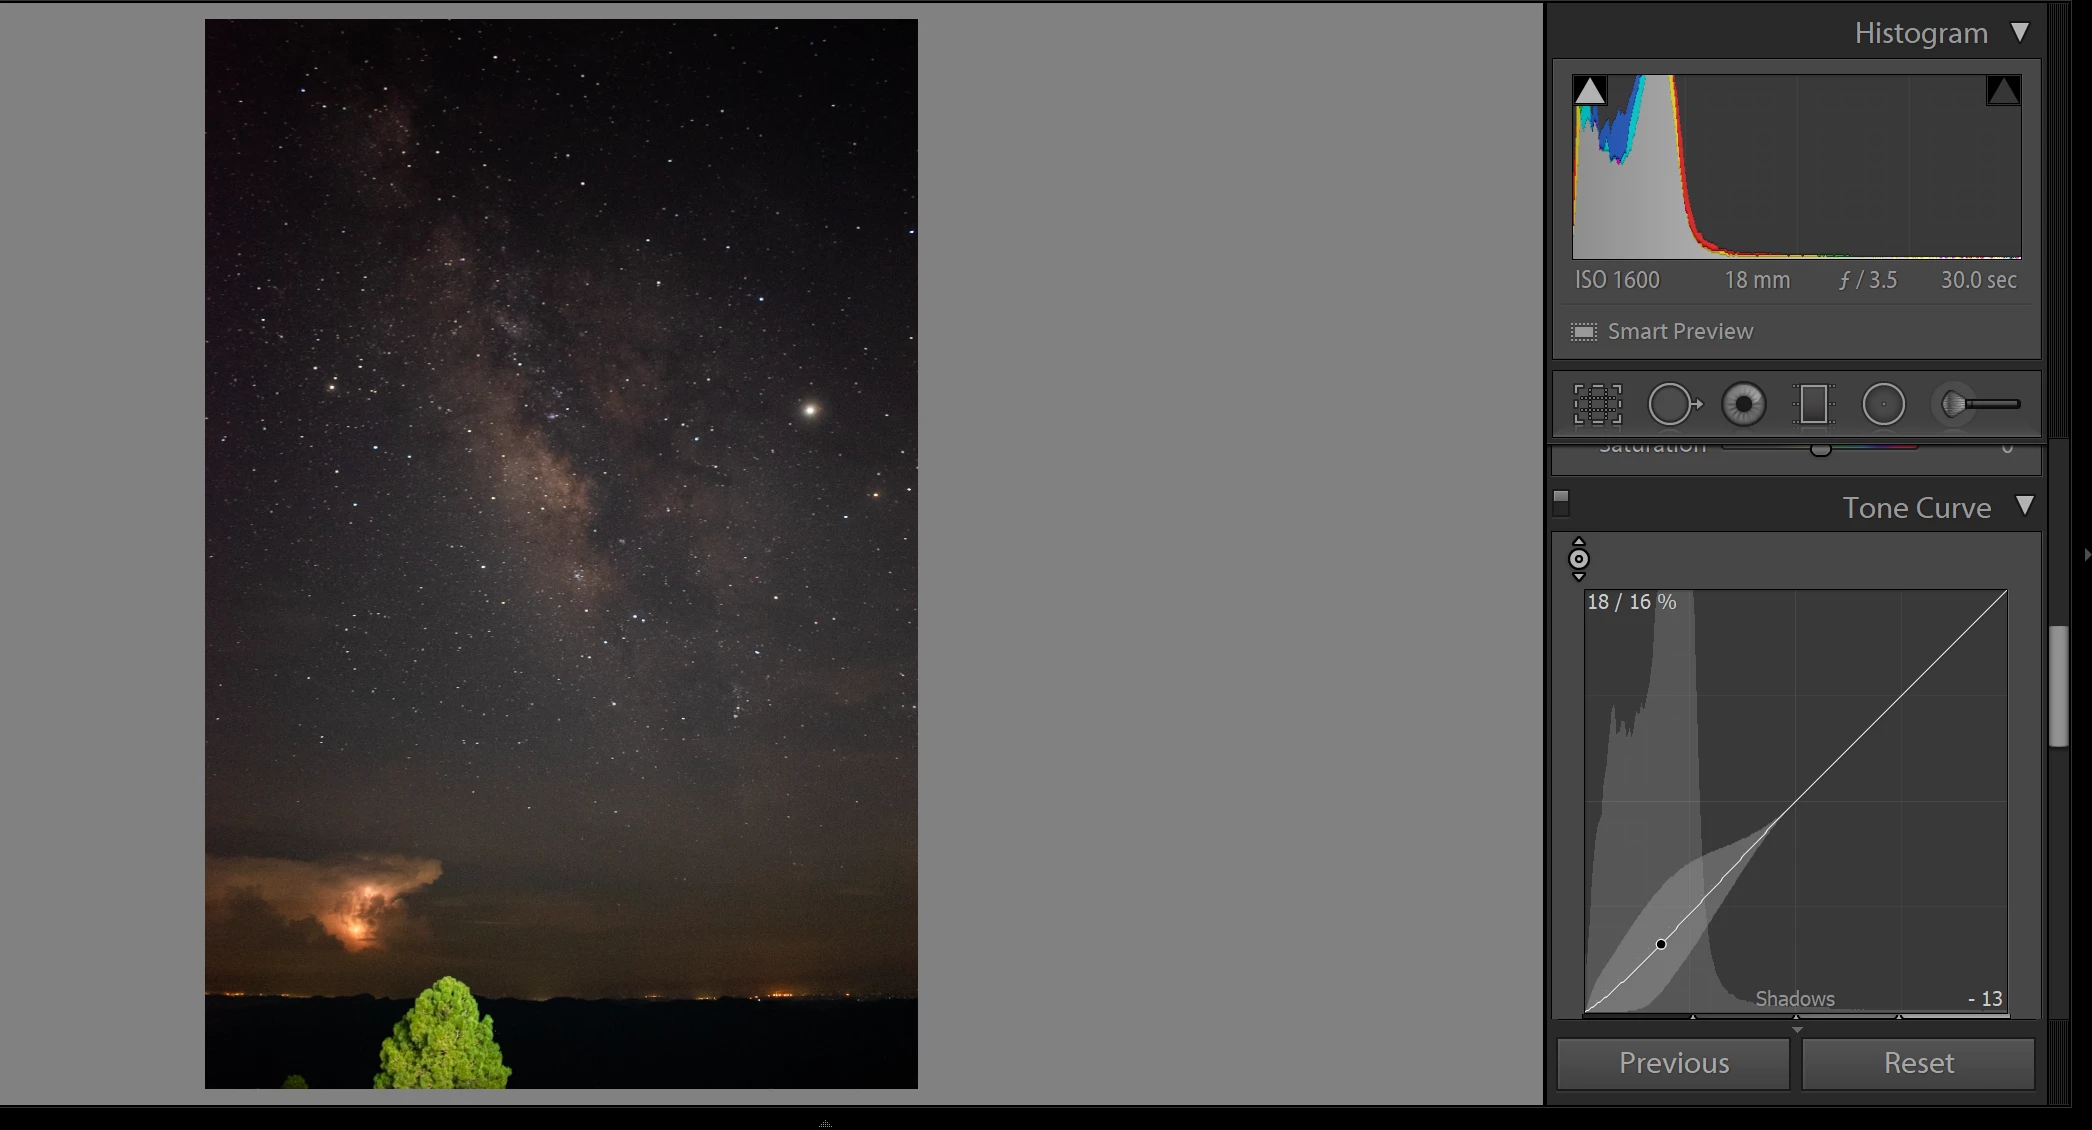The height and width of the screenshot is (1130, 2092).
Task: Click the Tone Curve targeted adjustment tool
Action: tap(1579, 559)
